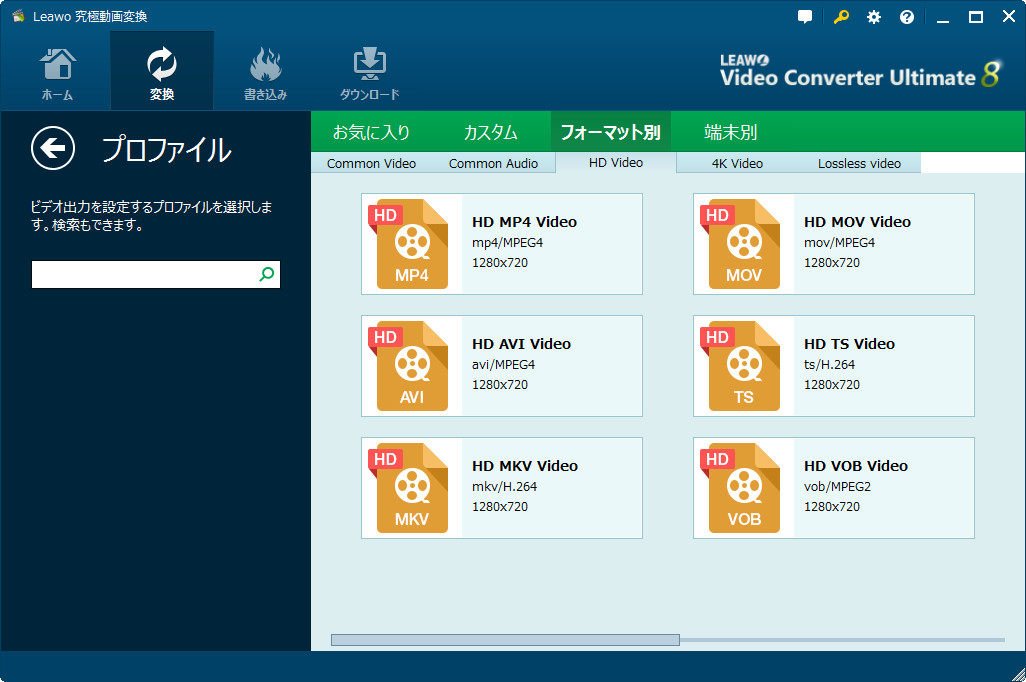Viewport: 1026px width, 682px height.
Task: Switch to the カスタム tab
Action: click(490, 132)
